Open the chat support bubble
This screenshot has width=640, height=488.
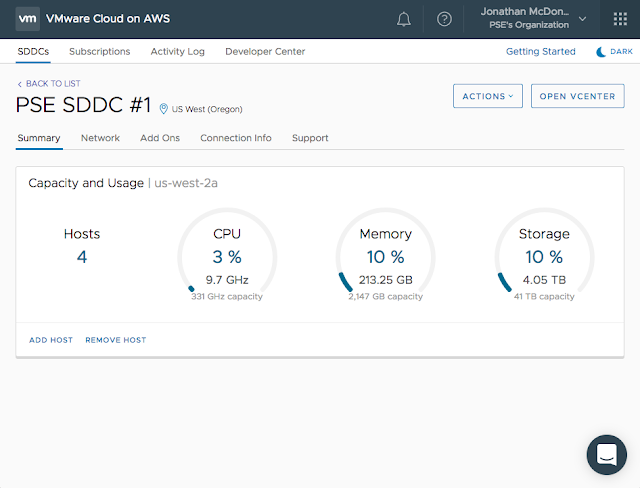[x=606, y=455]
